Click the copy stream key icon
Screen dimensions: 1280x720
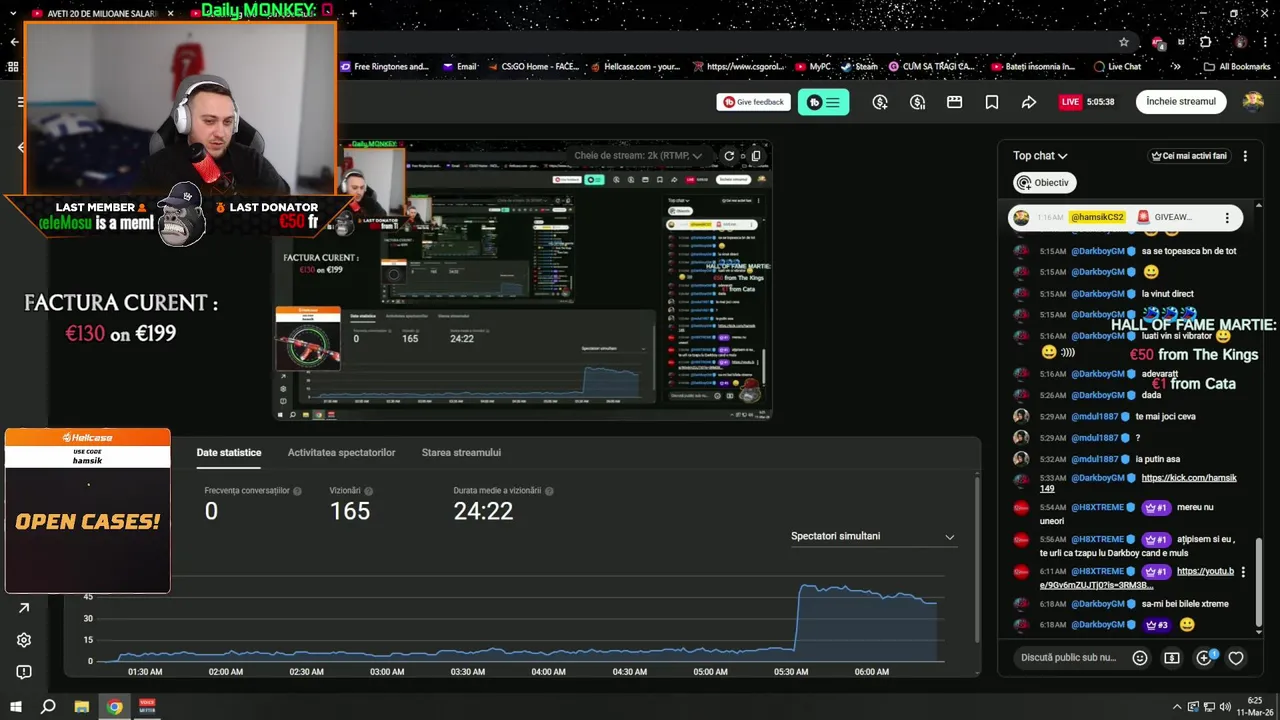(x=756, y=156)
